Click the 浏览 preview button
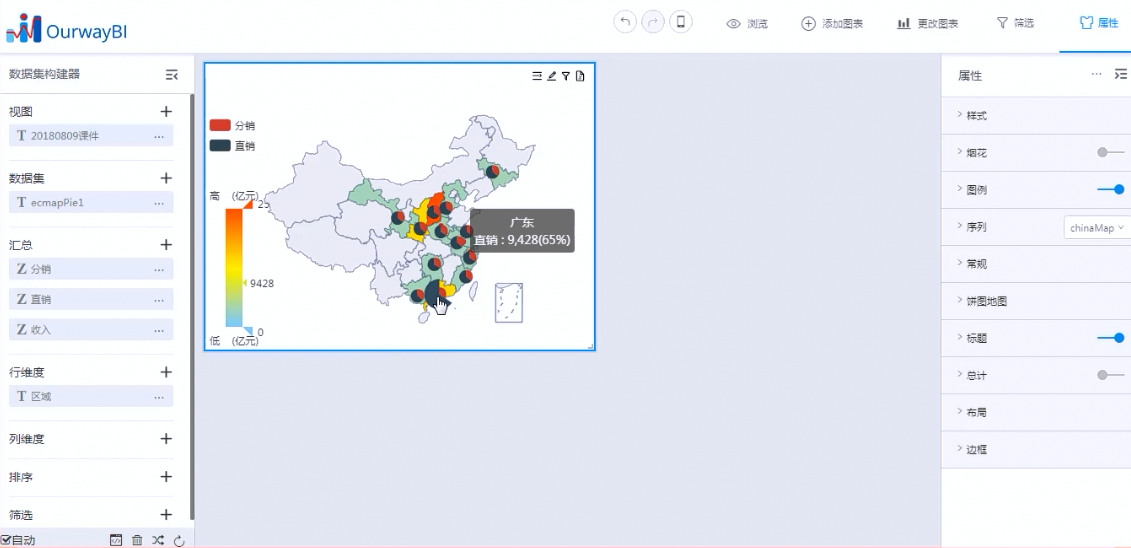The height and width of the screenshot is (548, 1131). [747, 23]
